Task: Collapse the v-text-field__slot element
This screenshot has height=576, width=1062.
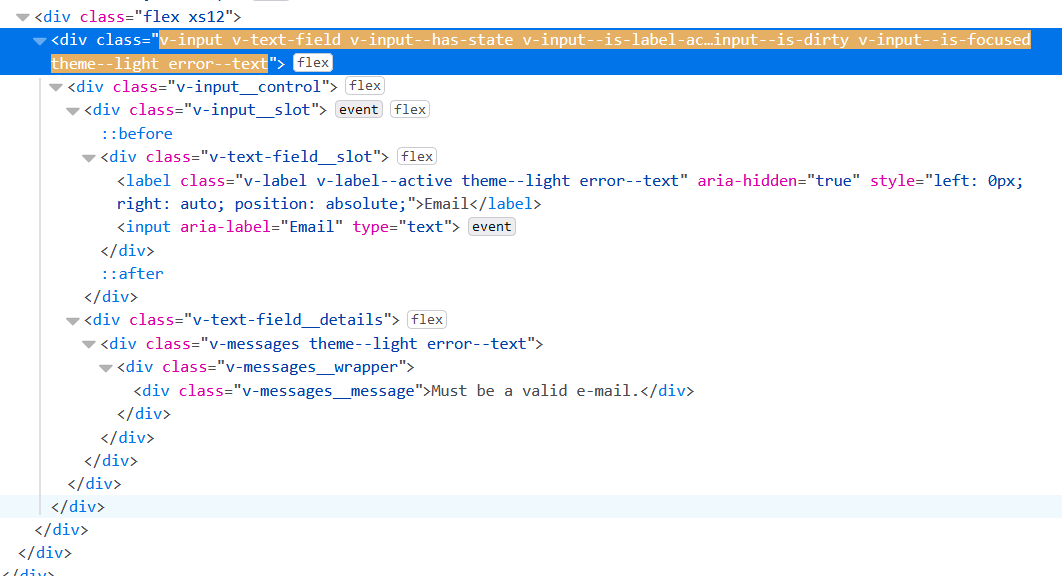Action: pyautogui.click(x=88, y=156)
